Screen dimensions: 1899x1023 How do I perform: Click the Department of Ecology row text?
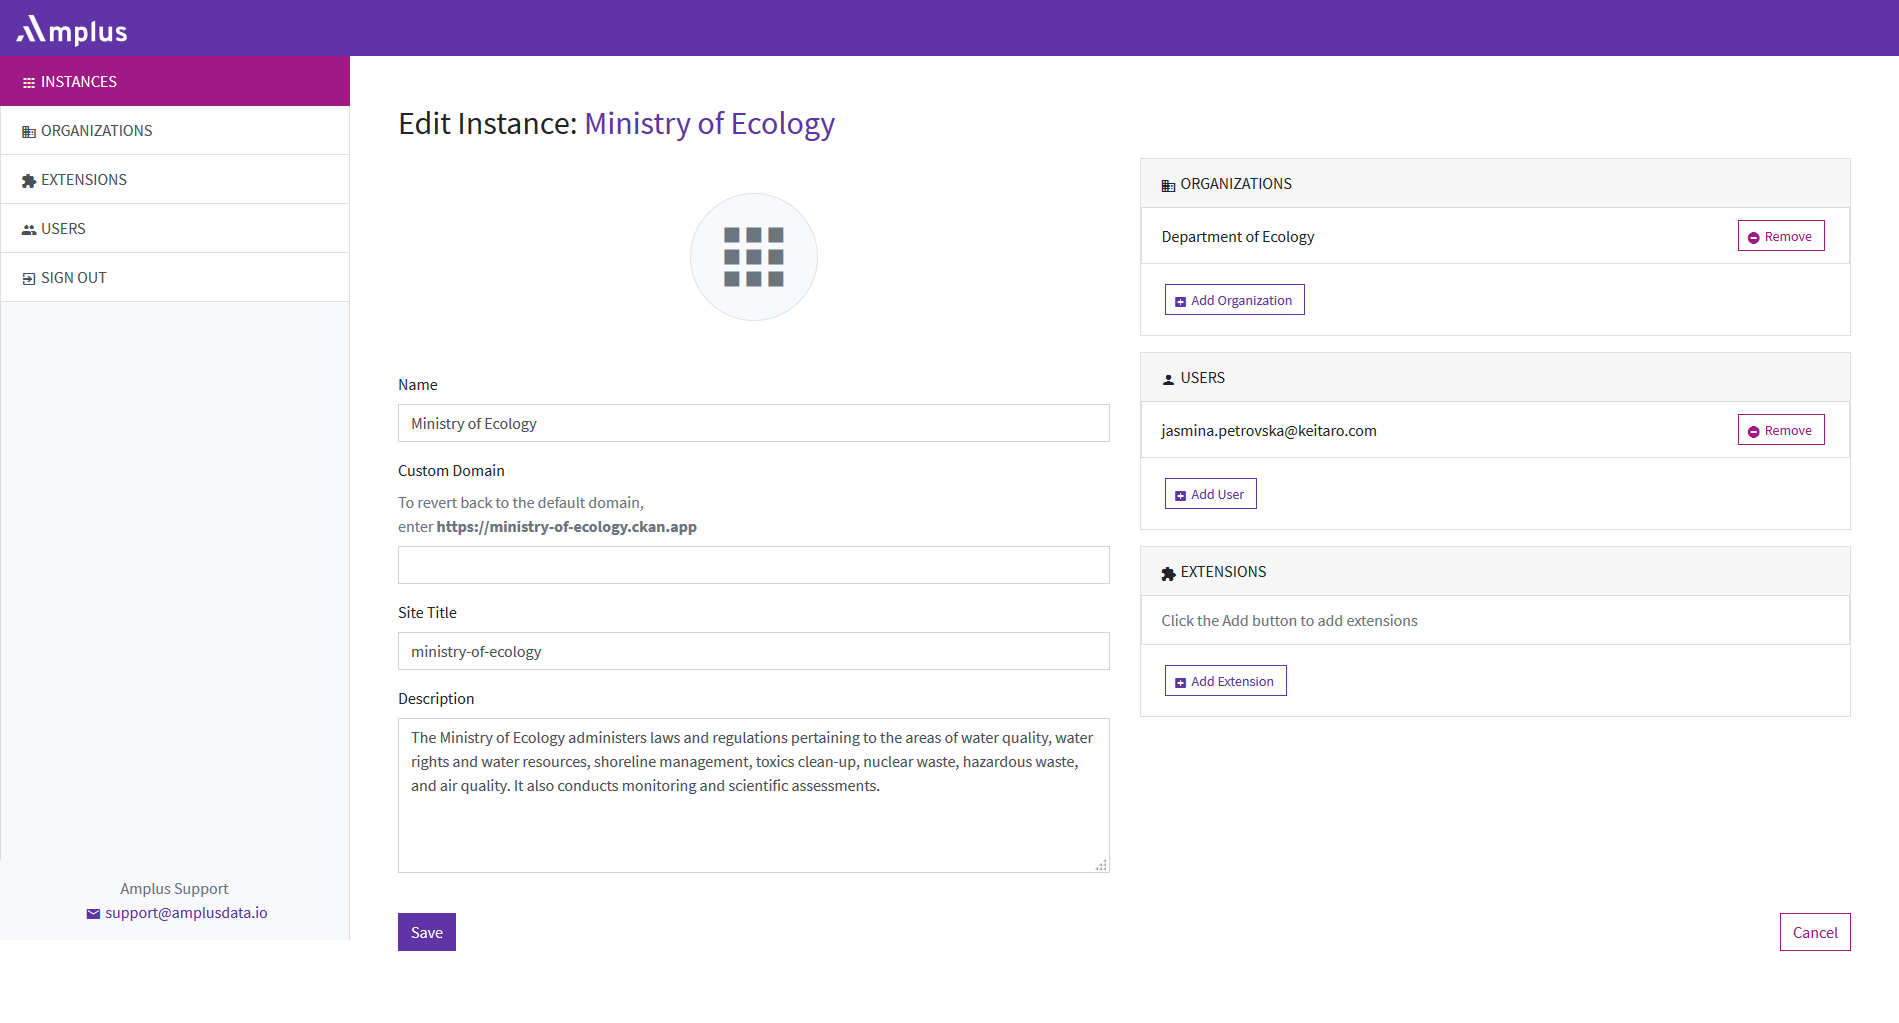[1238, 237]
